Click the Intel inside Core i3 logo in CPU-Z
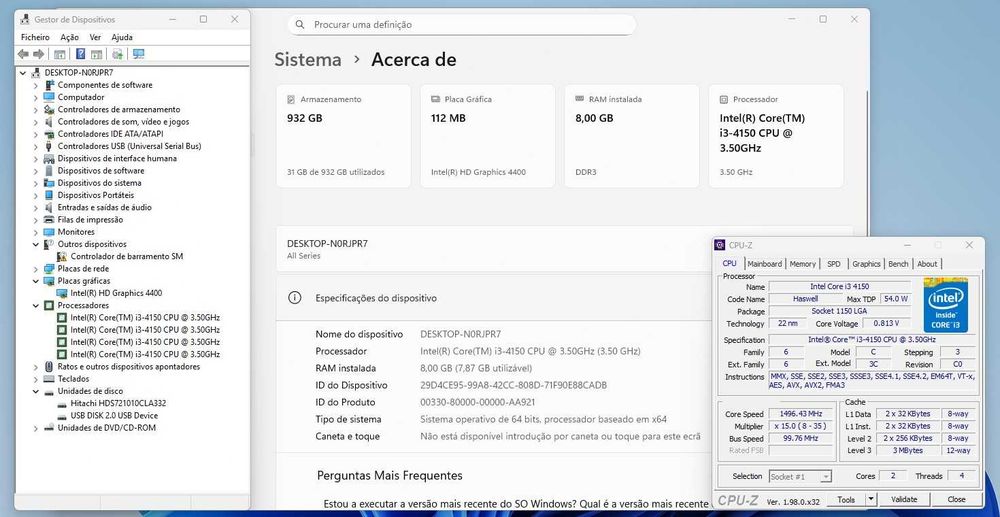 point(945,305)
